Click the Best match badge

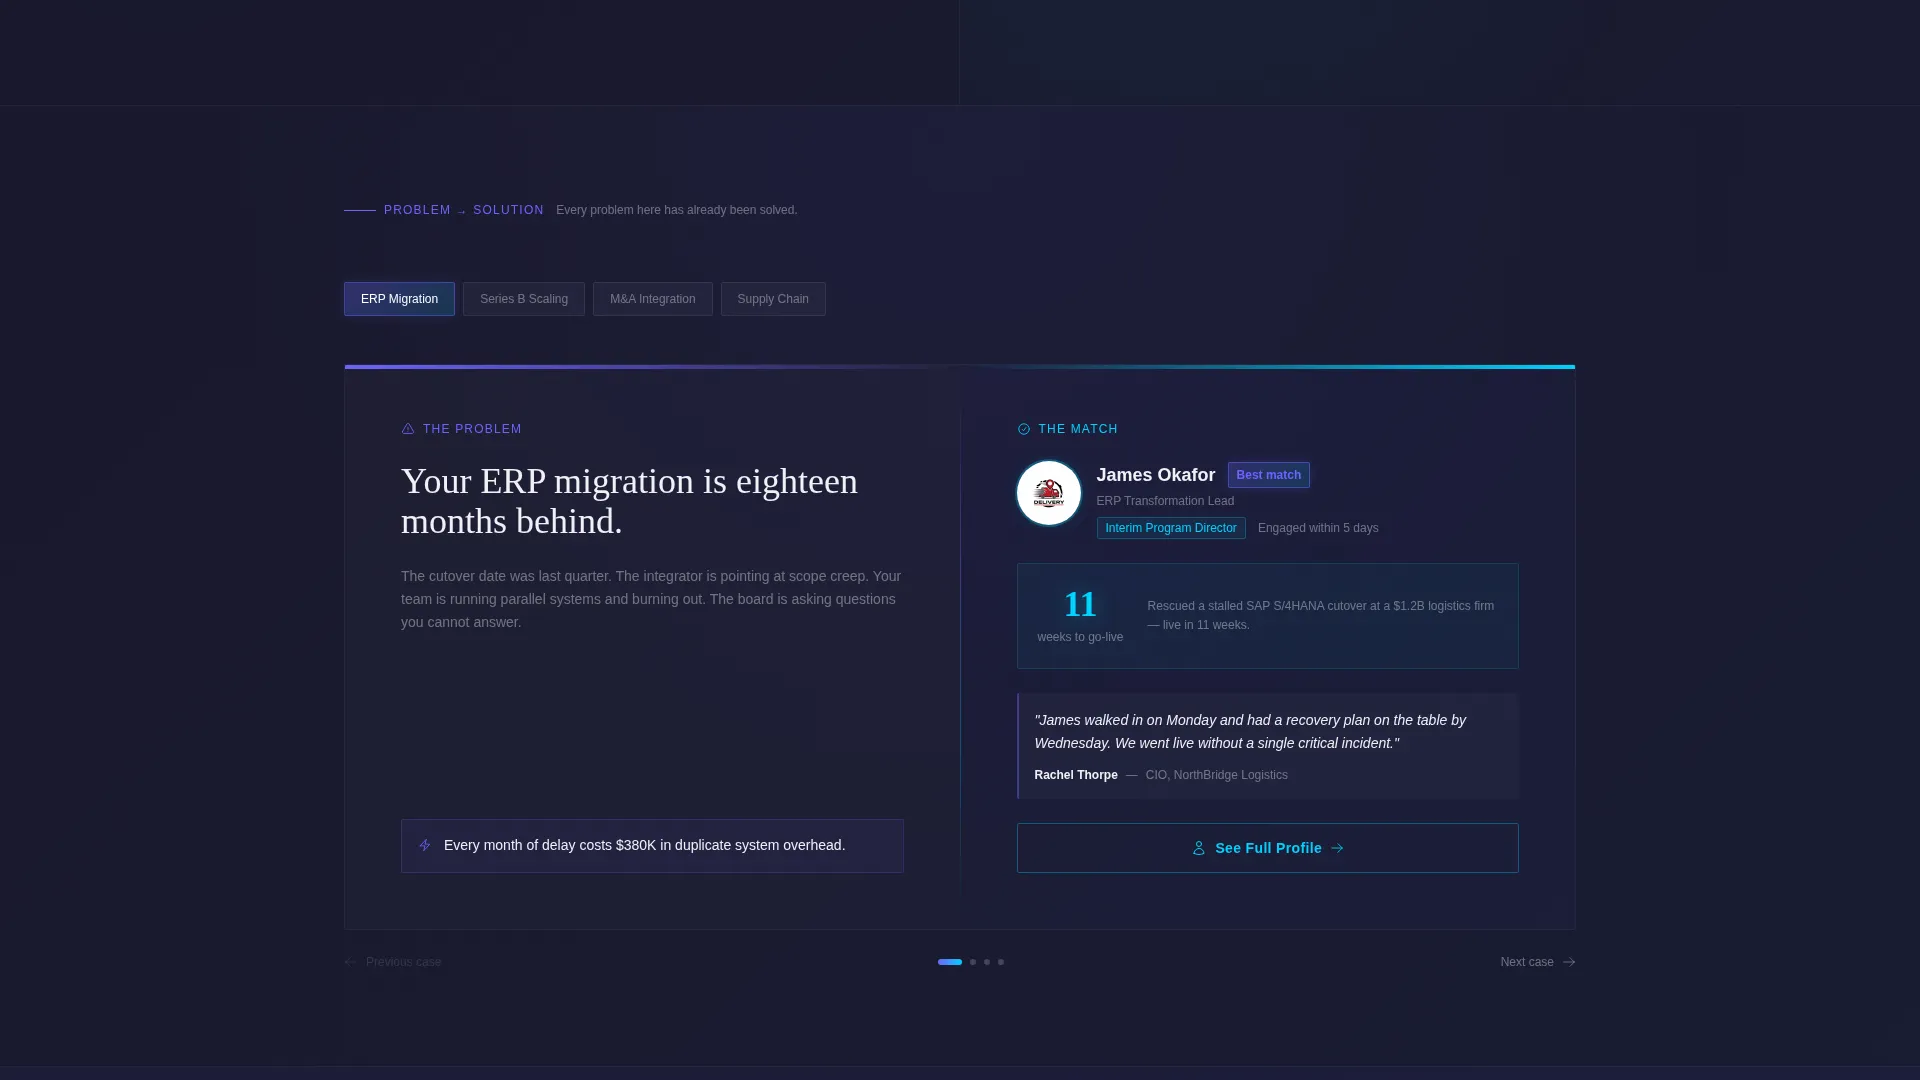click(1268, 475)
